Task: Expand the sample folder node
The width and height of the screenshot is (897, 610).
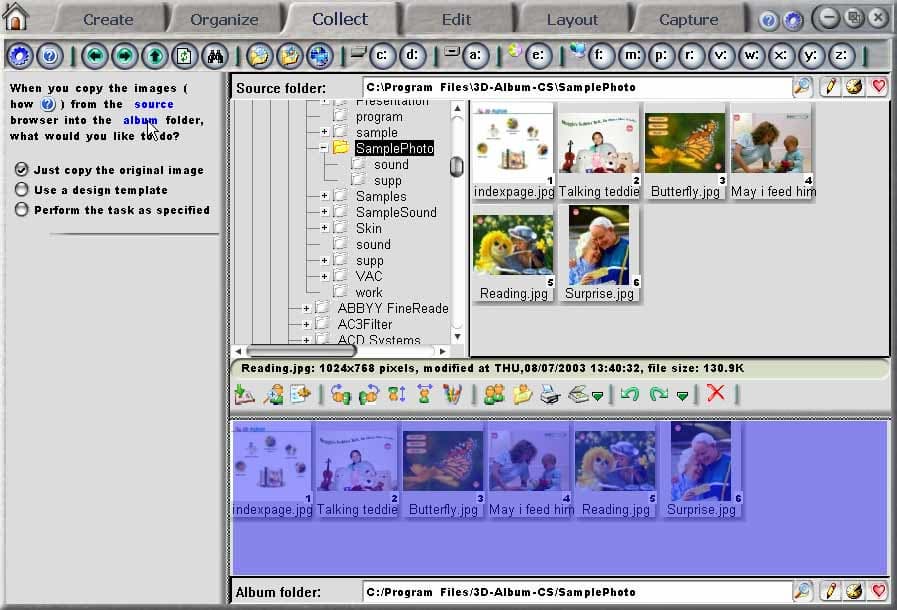Action: coord(324,132)
